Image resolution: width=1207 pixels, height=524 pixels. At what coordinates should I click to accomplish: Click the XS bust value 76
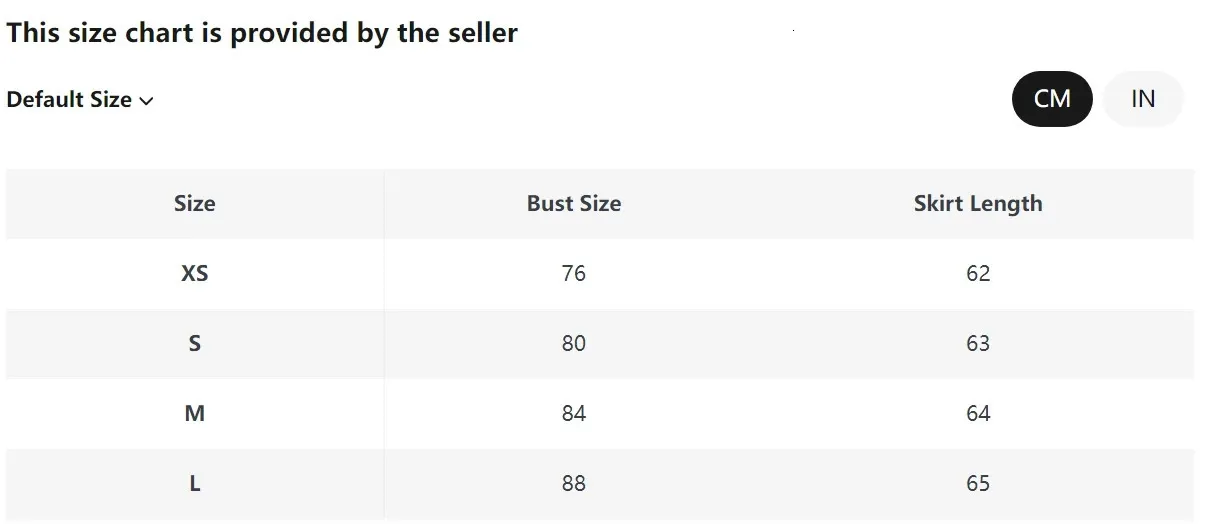[574, 274]
